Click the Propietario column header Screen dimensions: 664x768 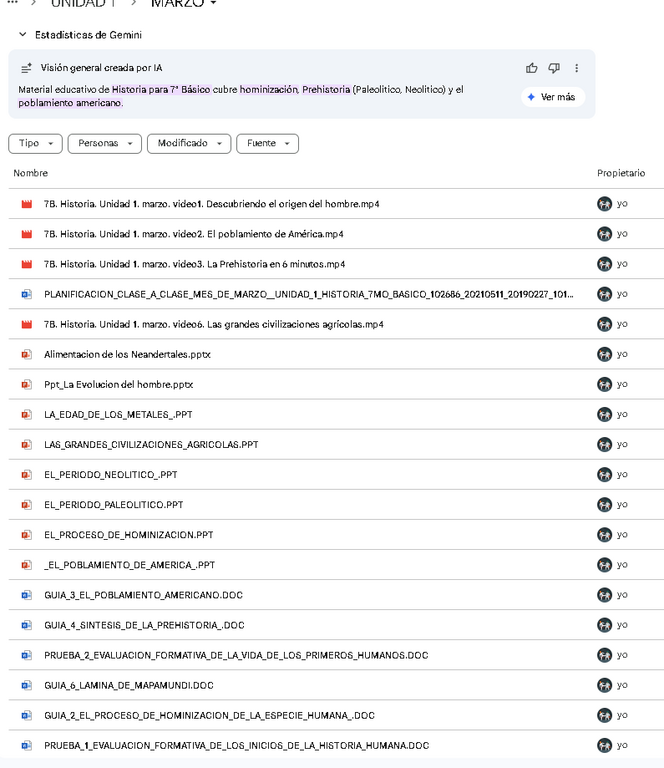coord(621,173)
